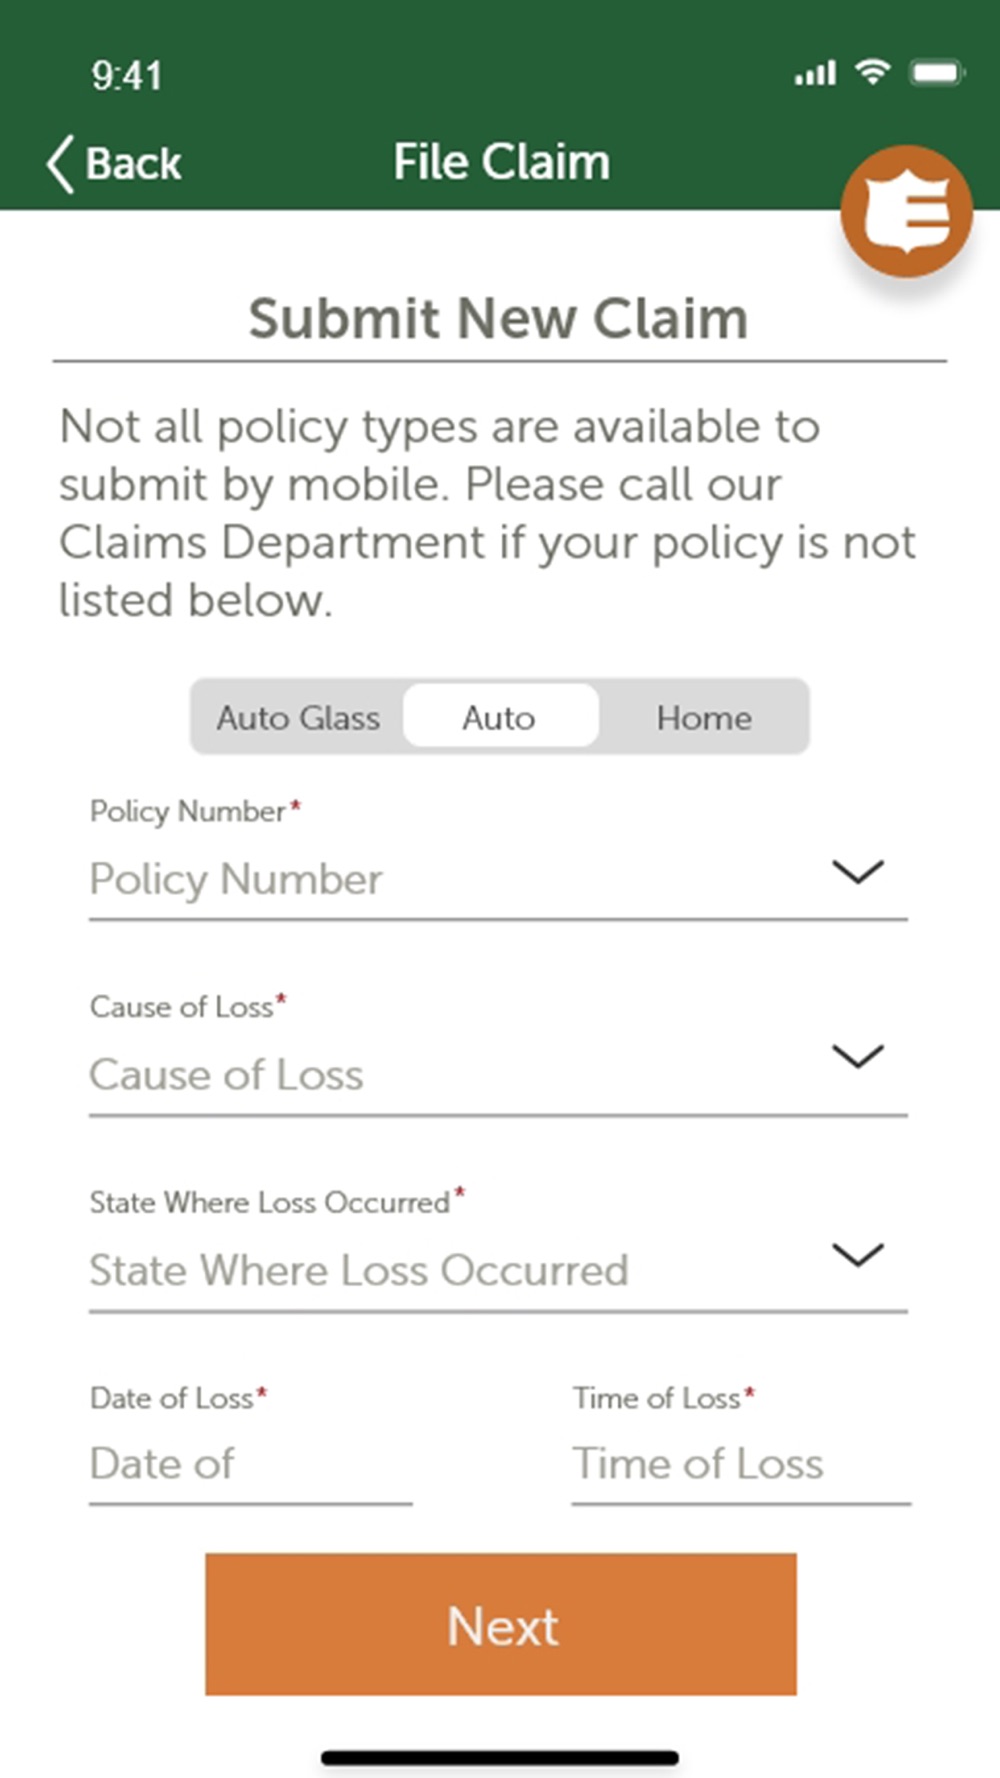Select the Auto Glass policy type
This screenshot has width=1000, height=1778.
(298, 717)
